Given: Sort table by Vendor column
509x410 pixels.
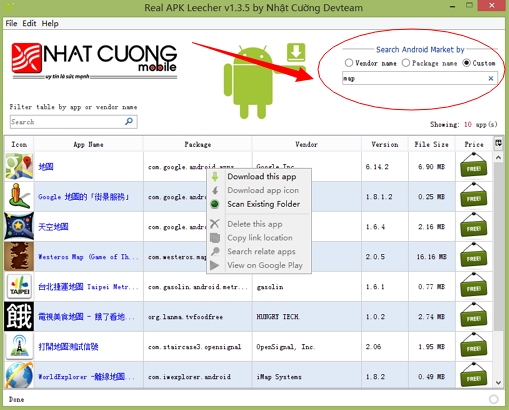Looking at the screenshot, I should click(x=306, y=144).
